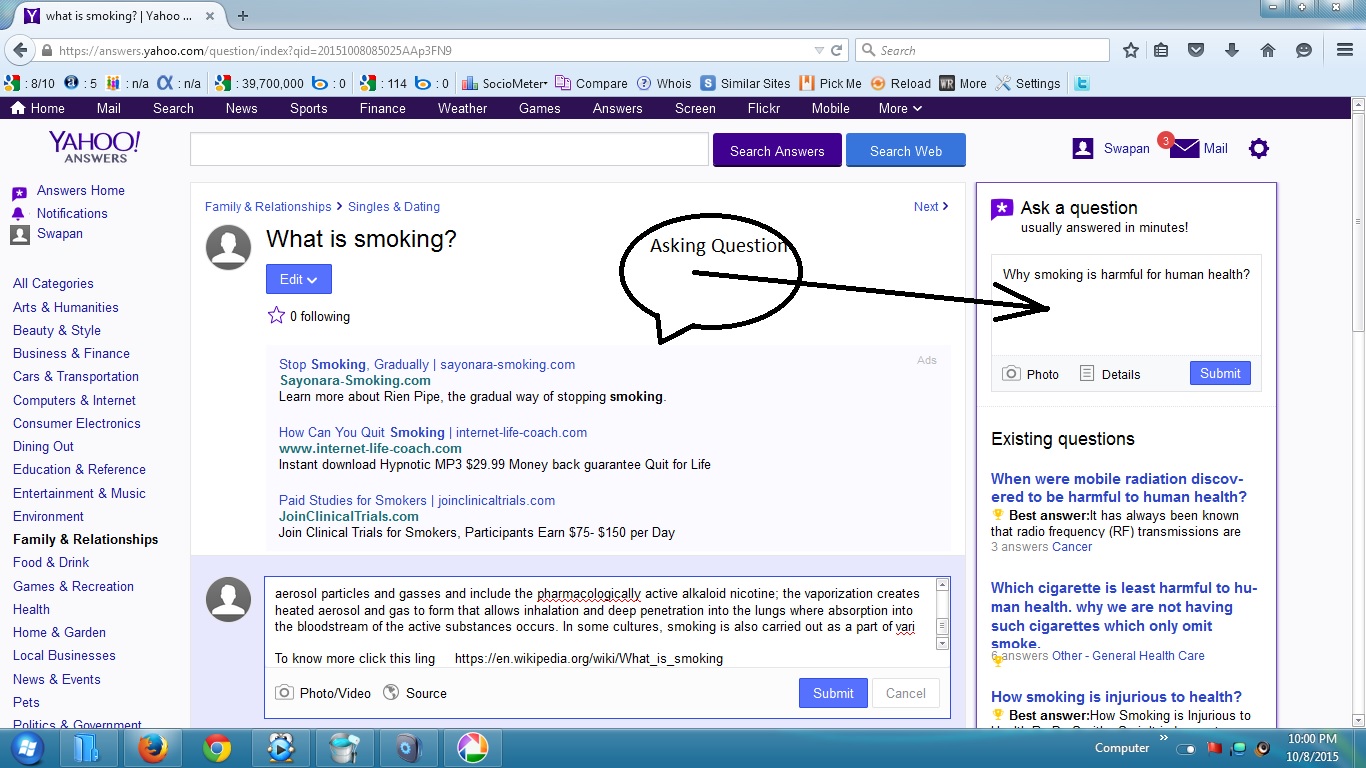The height and width of the screenshot is (768, 1366).
Task: Open the Firefox hamburger menu
Action: 1345,50
